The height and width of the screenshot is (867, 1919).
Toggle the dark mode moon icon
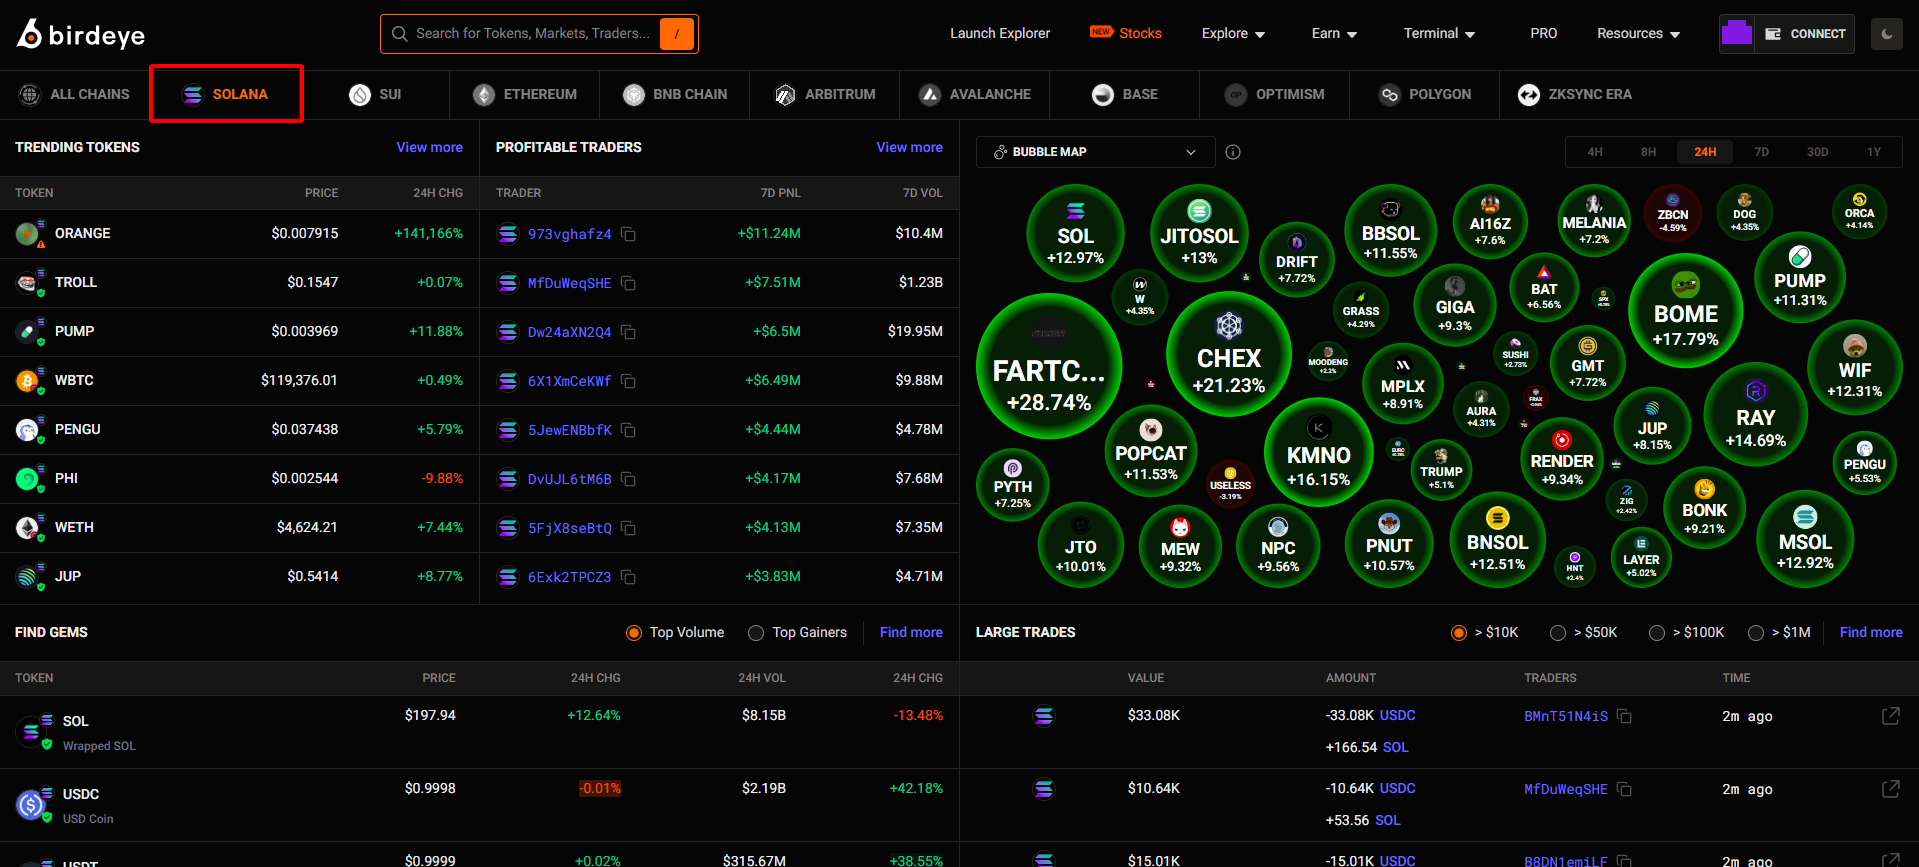[x=1887, y=34]
